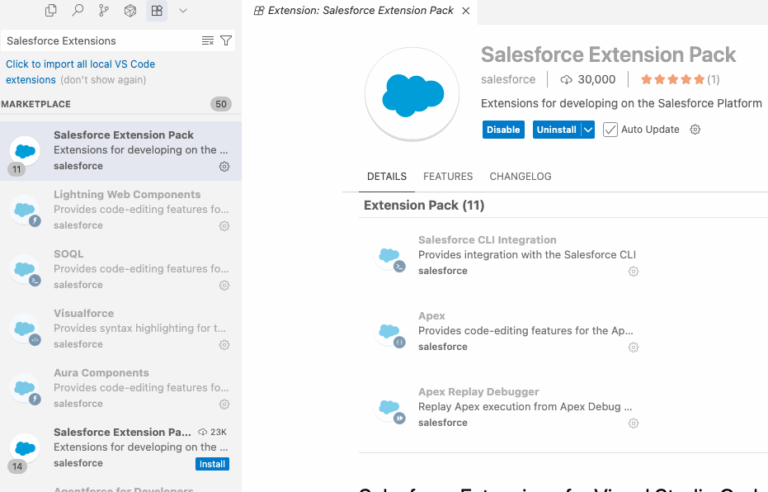The width and height of the screenshot is (768, 492).
Task: Uninstall the Salesforce Extension Pack
Action: (556, 130)
